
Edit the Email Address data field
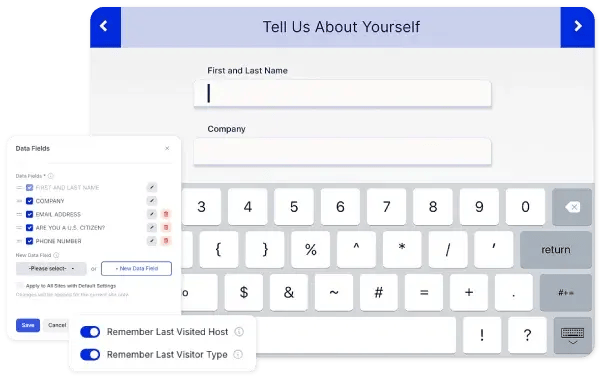(152, 214)
